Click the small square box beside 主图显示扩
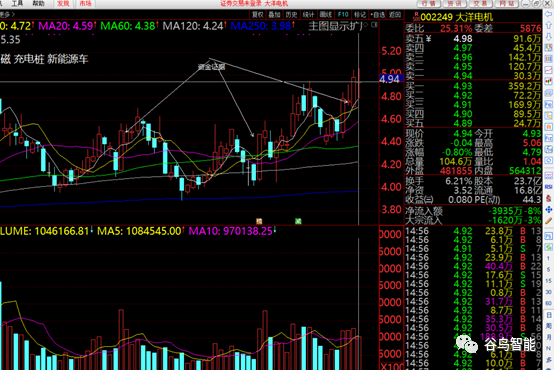 tap(375, 25)
